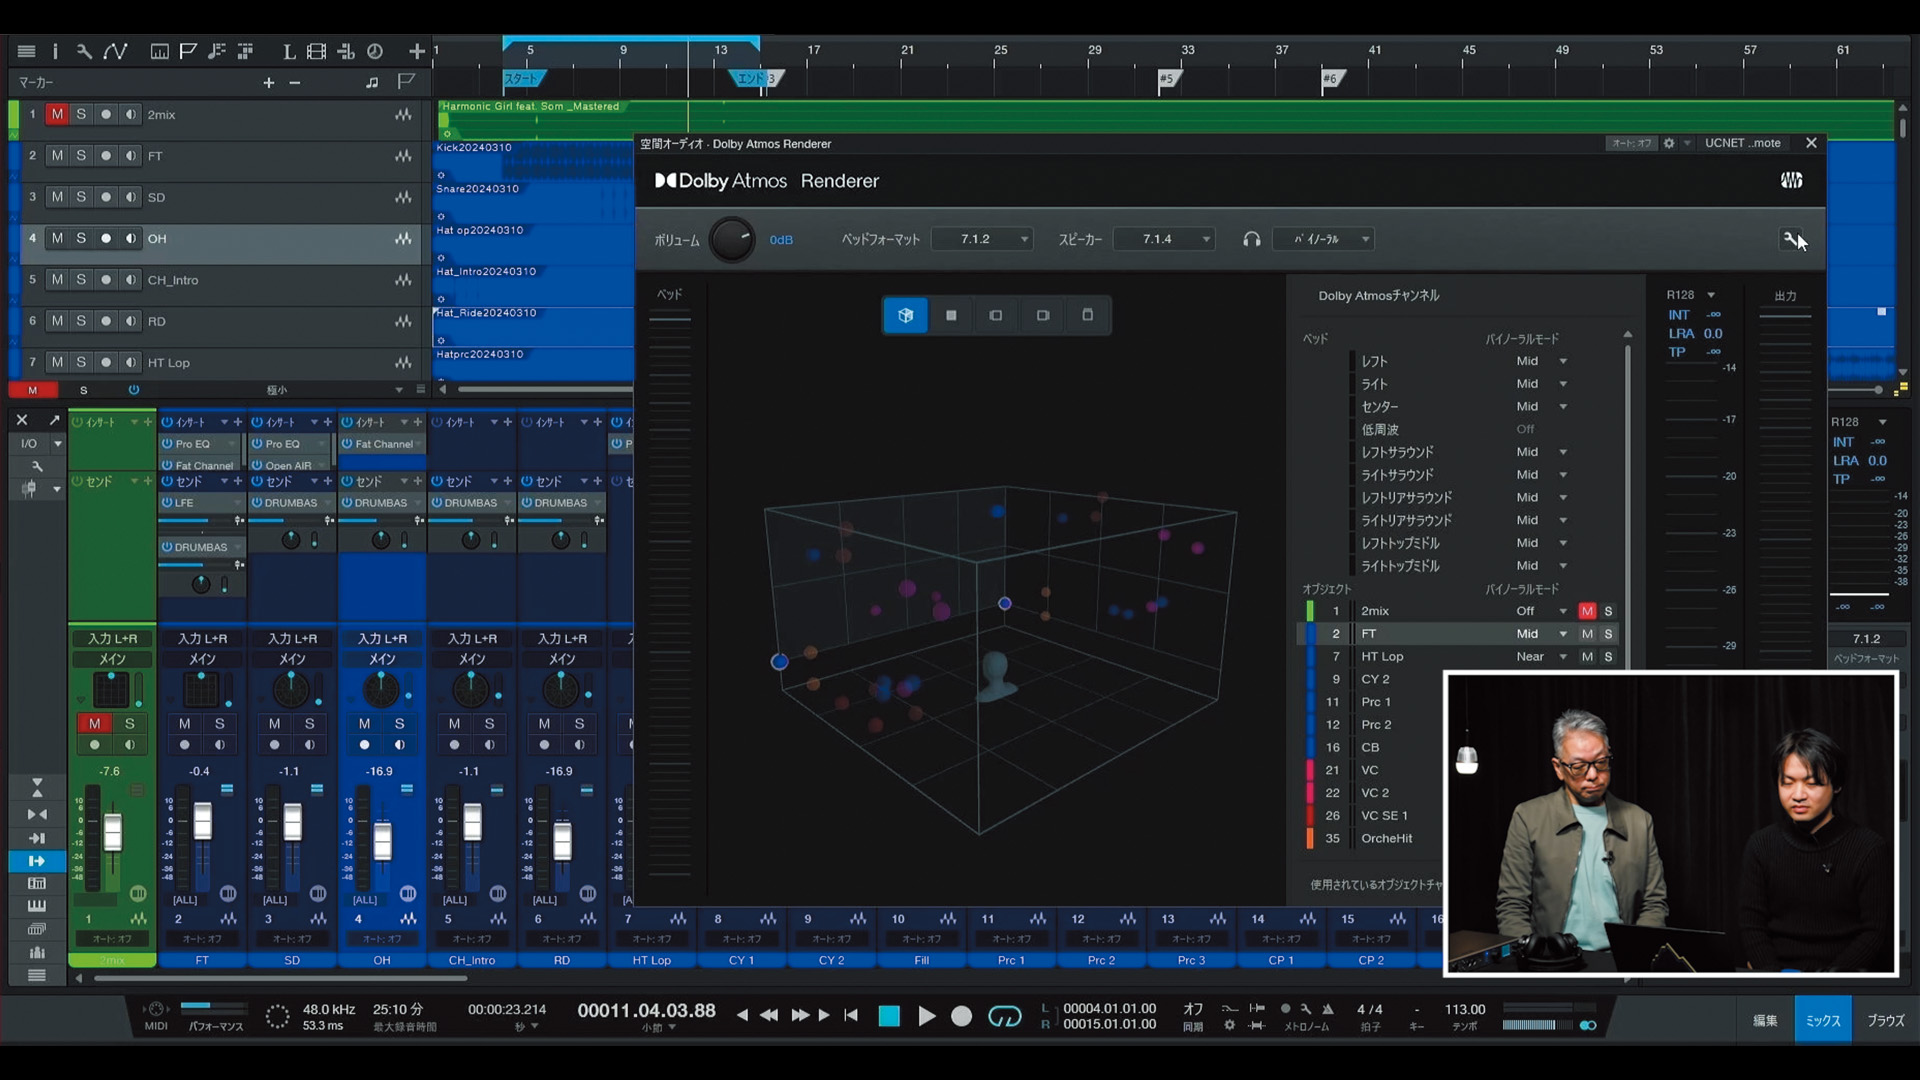Toggle monitor on CH_Intro track
The height and width of the screenshot is (1080, 1920).
(131, 280)
